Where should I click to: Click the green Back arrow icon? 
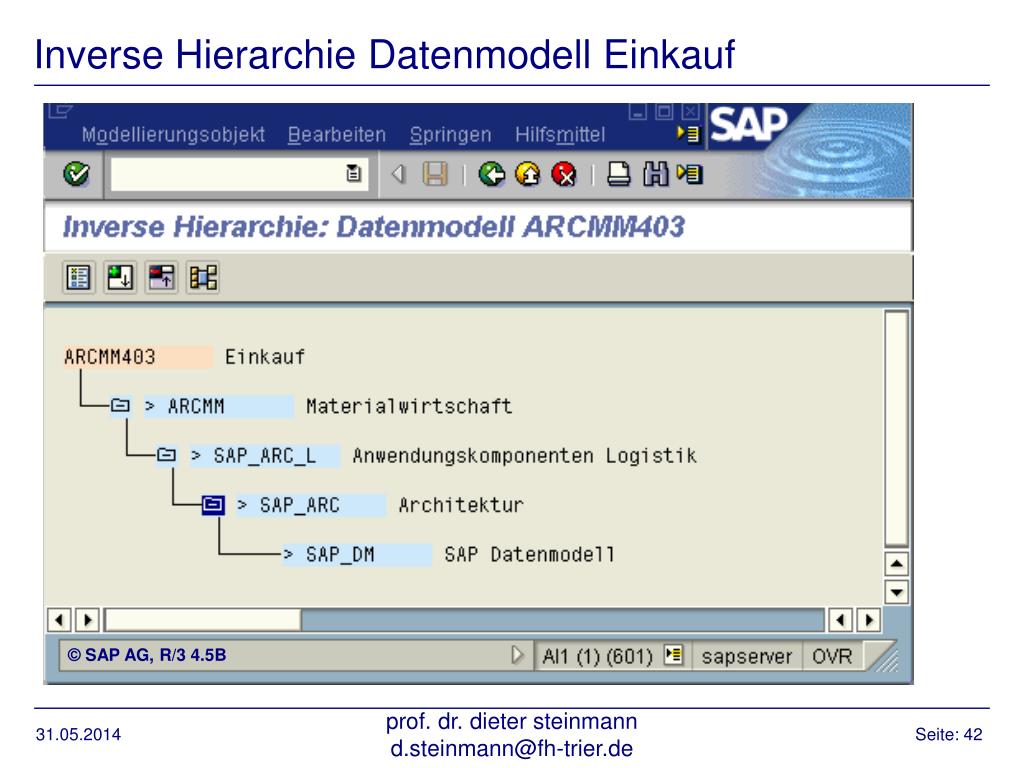click(492, 174)
